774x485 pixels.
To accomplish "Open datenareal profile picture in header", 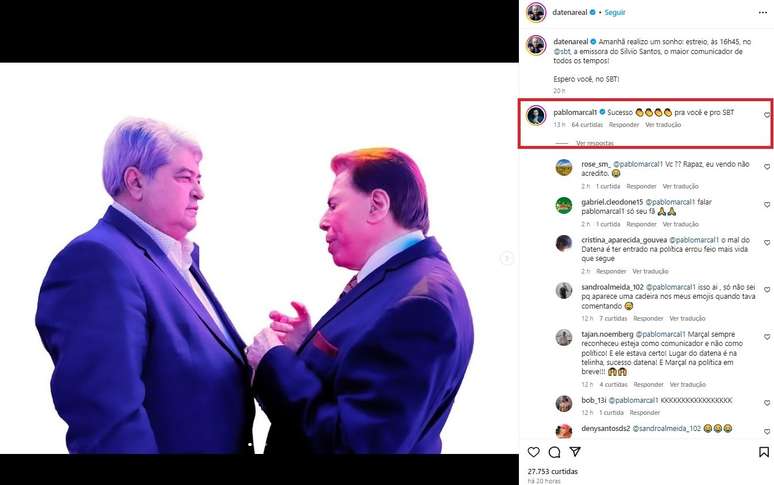I will click(536, 12).
